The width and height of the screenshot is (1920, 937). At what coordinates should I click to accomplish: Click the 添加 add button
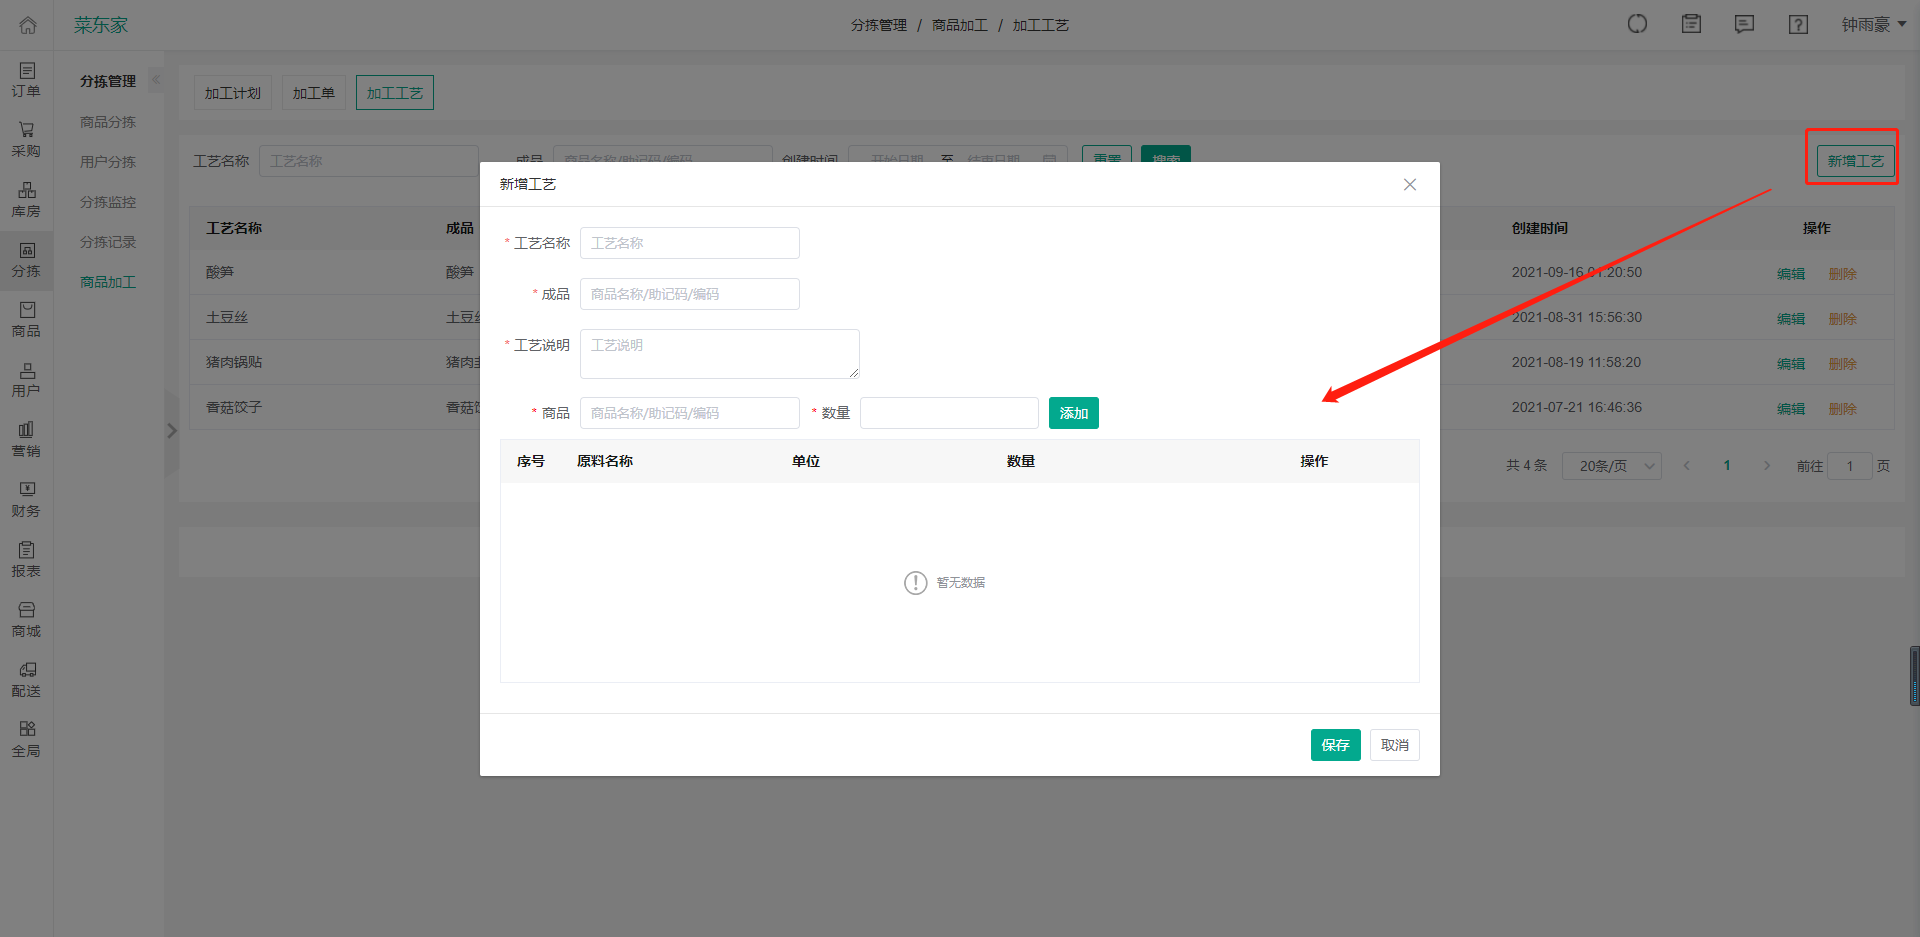point(1073,413)
